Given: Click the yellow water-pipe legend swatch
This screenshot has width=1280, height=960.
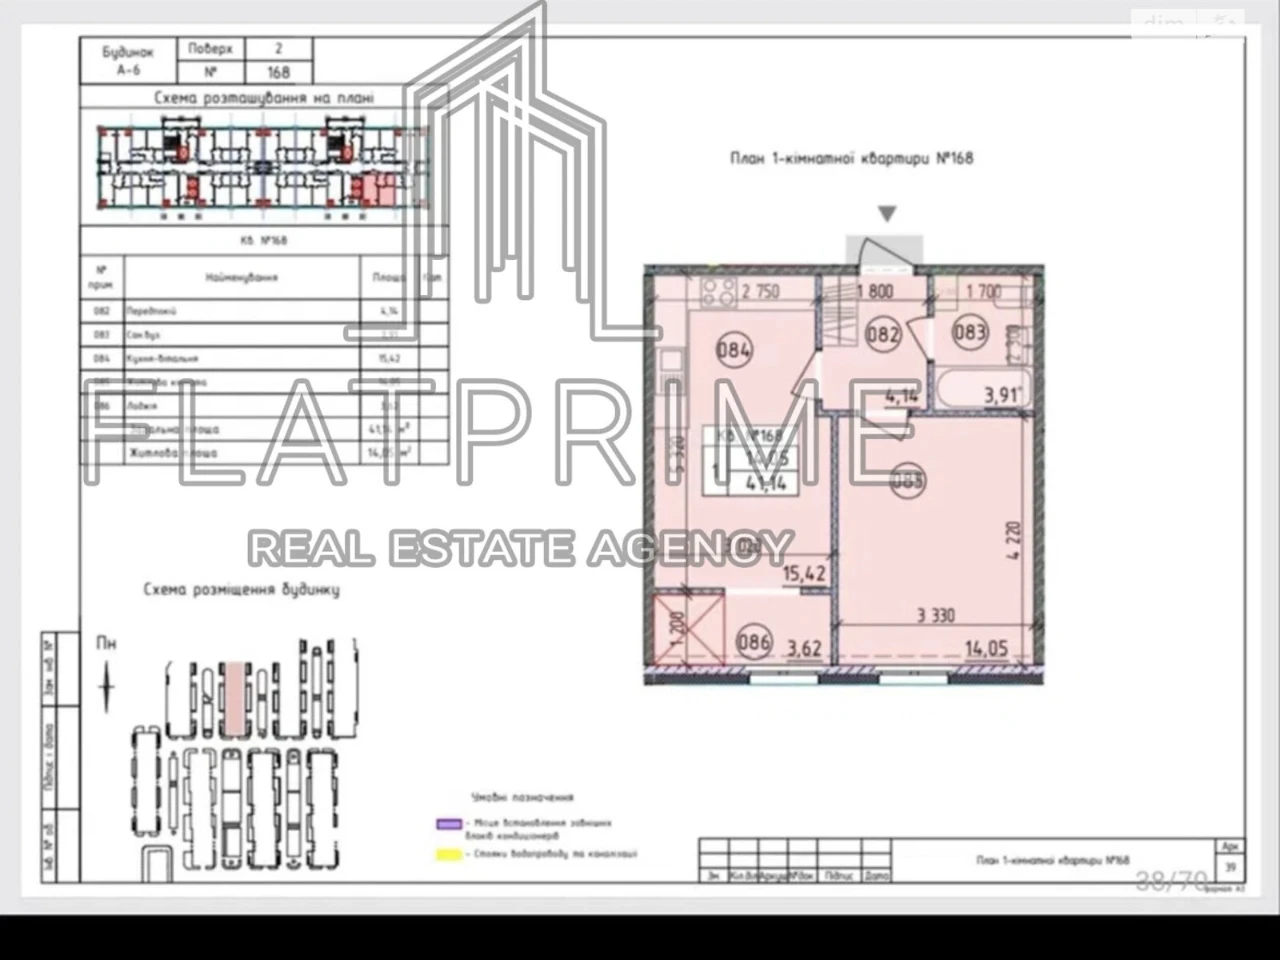Looking at the screenshot, I should pyautogui.click(x=449, y=855).
